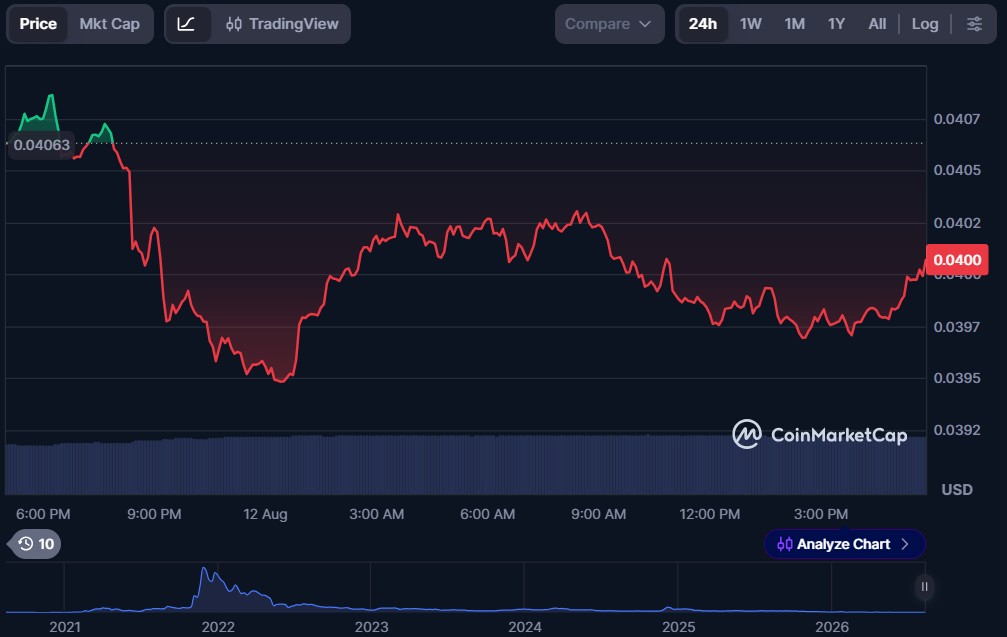Open chart settings sliders icon

click(974, 24)
